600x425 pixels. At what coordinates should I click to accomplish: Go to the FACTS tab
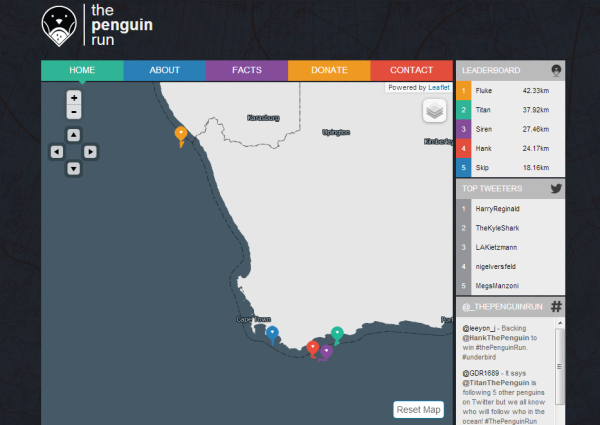coord(247,70)
